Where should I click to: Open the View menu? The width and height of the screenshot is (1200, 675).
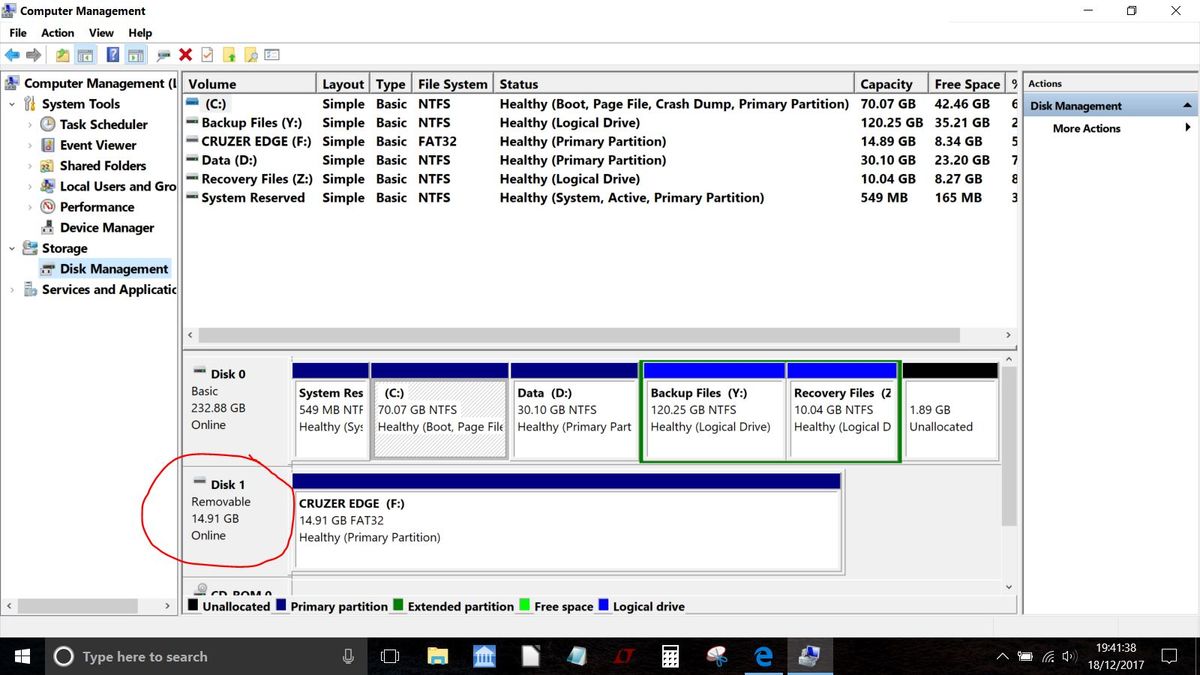point(101,33)
